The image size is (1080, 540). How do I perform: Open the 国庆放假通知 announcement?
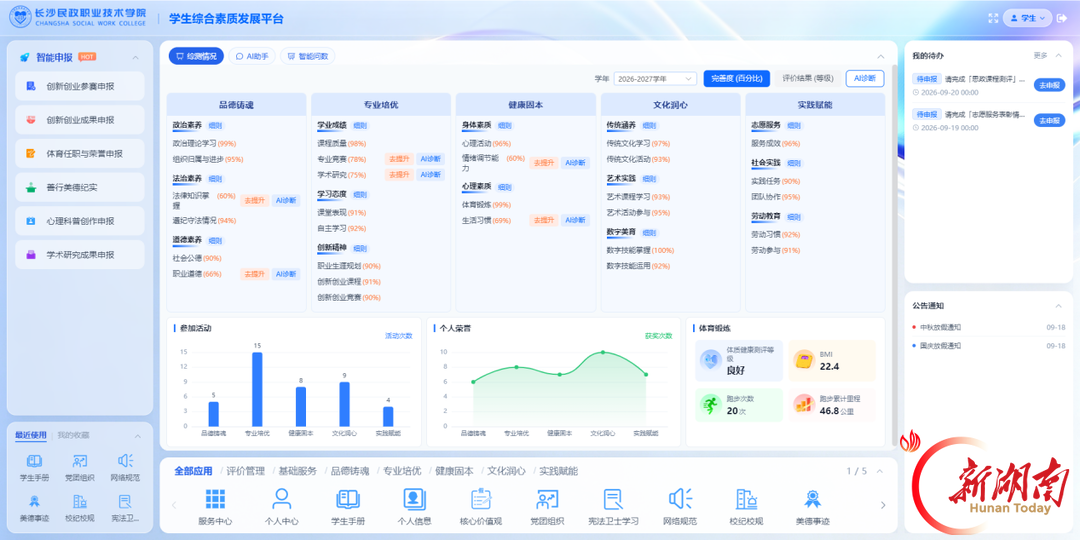[x=940, y=346]
